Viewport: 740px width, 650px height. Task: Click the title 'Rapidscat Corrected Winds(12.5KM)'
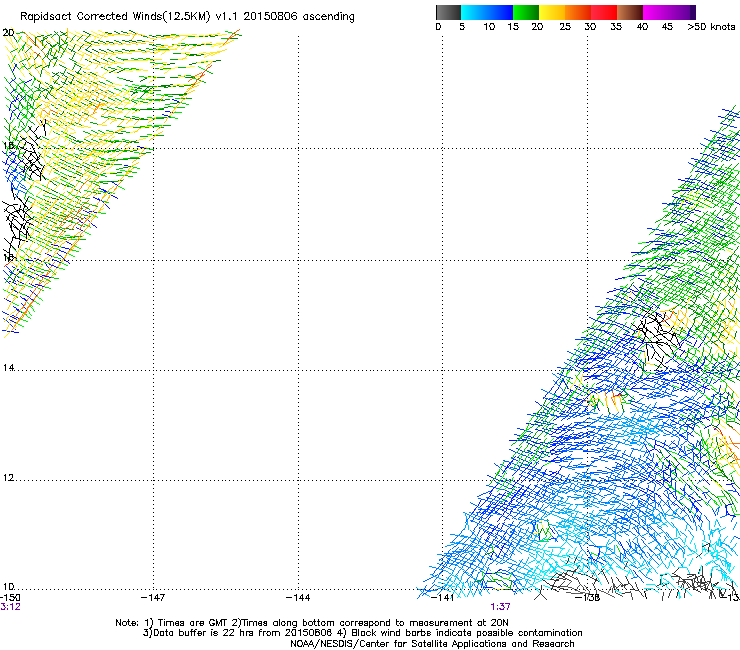[115, 17]
